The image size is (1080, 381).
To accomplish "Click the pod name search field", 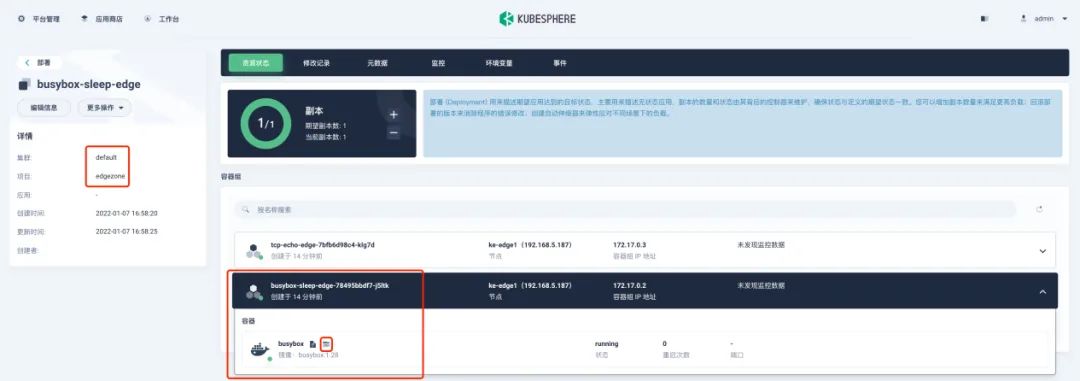I will tap(625, 209).
